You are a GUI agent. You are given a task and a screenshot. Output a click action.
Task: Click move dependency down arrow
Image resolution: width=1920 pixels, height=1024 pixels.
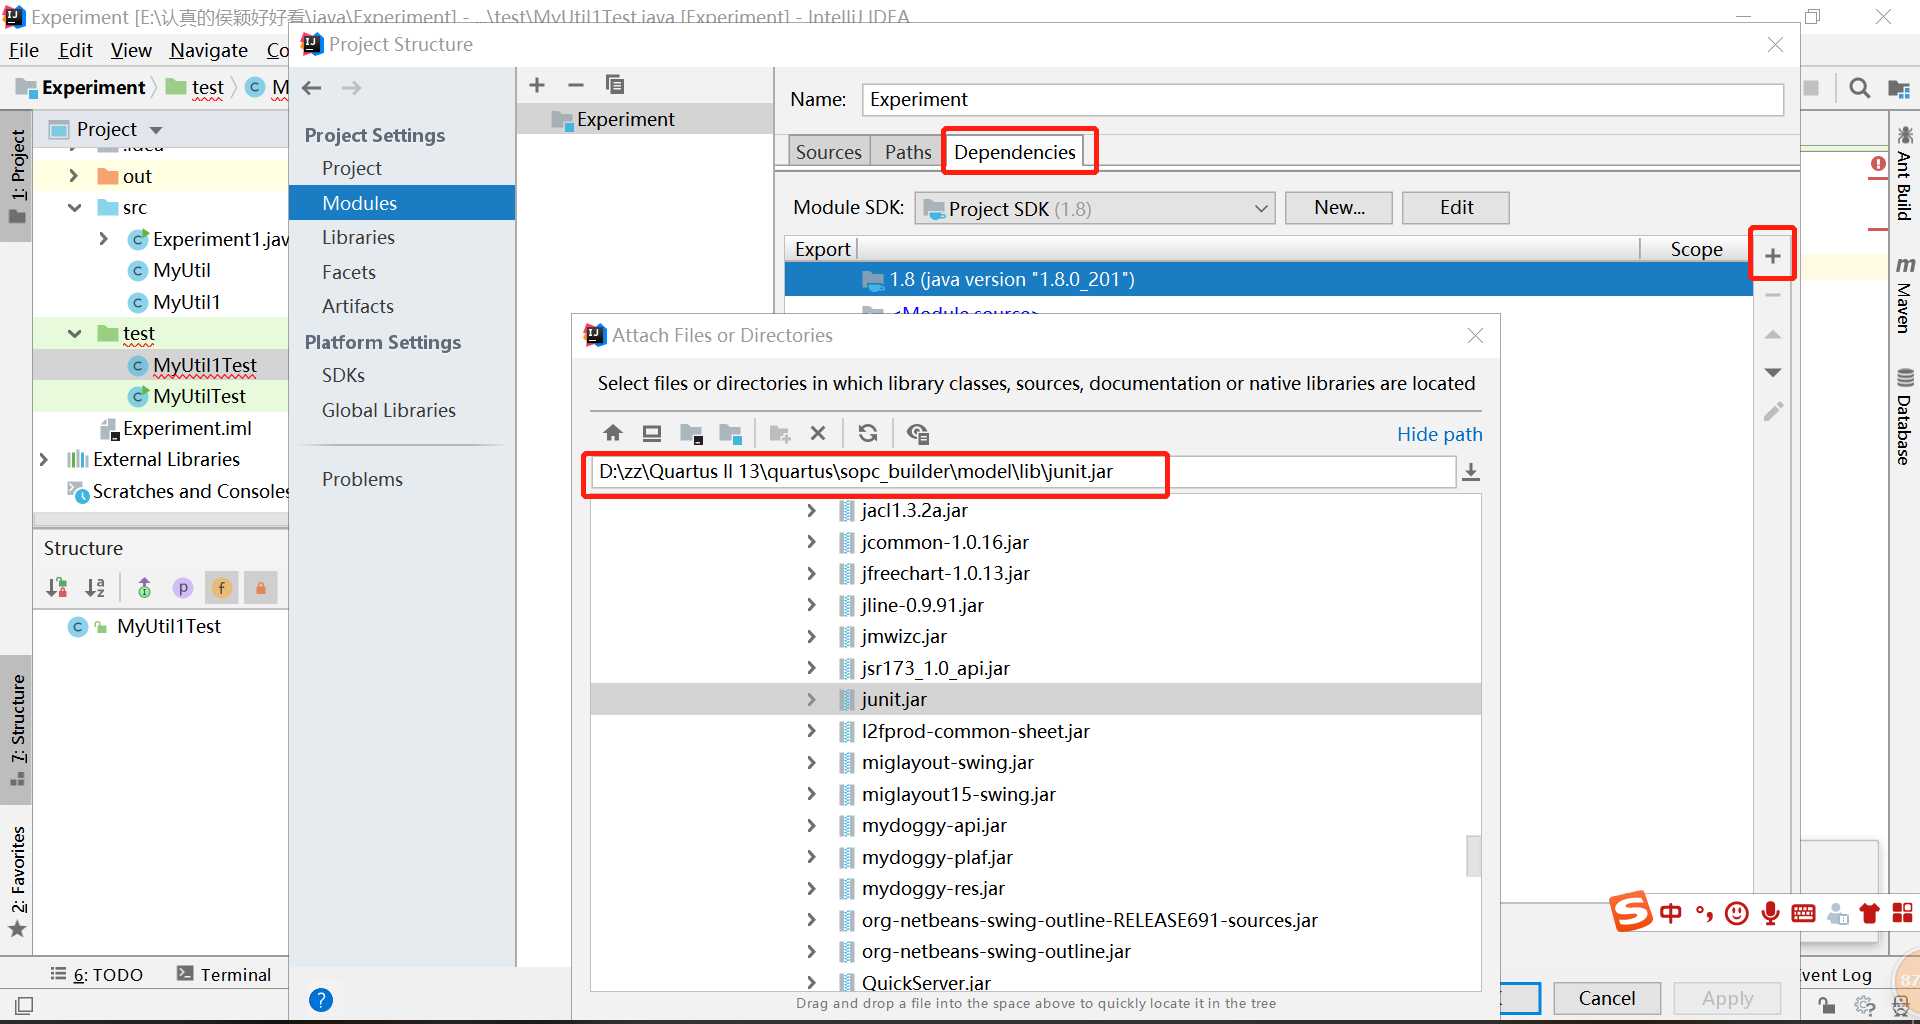point(1773,372)
